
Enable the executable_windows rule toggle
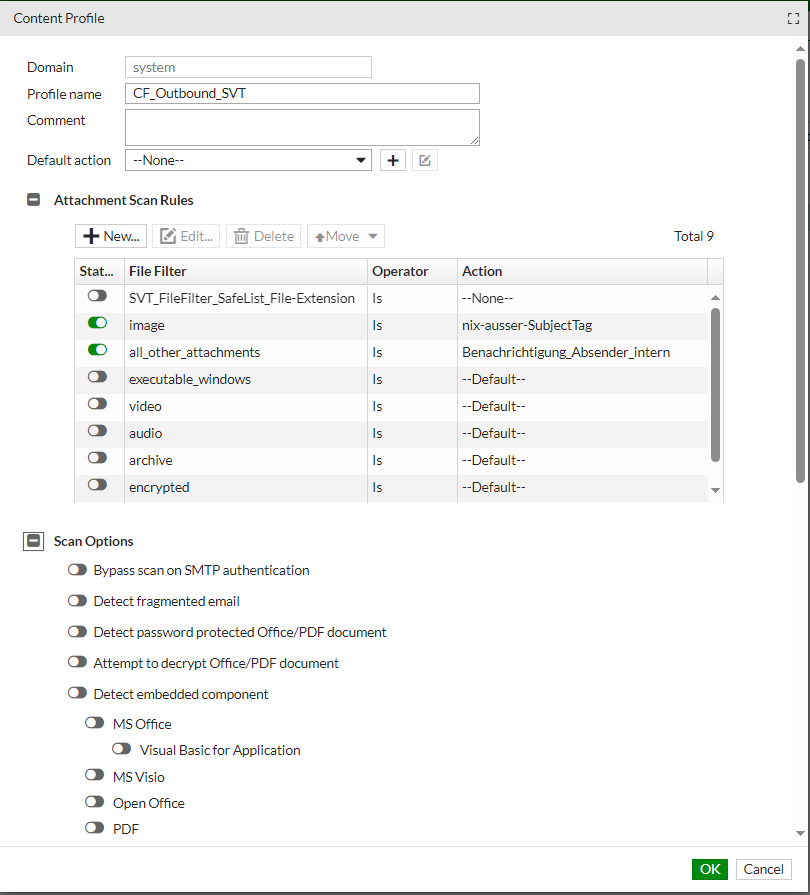pos(97,377)
